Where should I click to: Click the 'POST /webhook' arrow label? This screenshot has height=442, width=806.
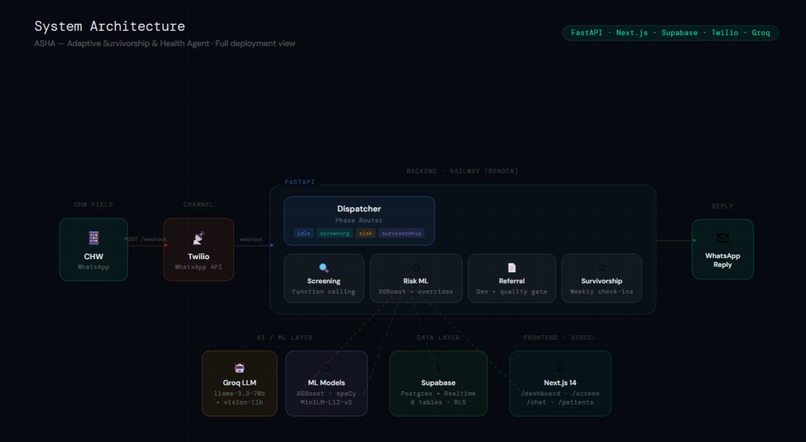click(145, 240)
